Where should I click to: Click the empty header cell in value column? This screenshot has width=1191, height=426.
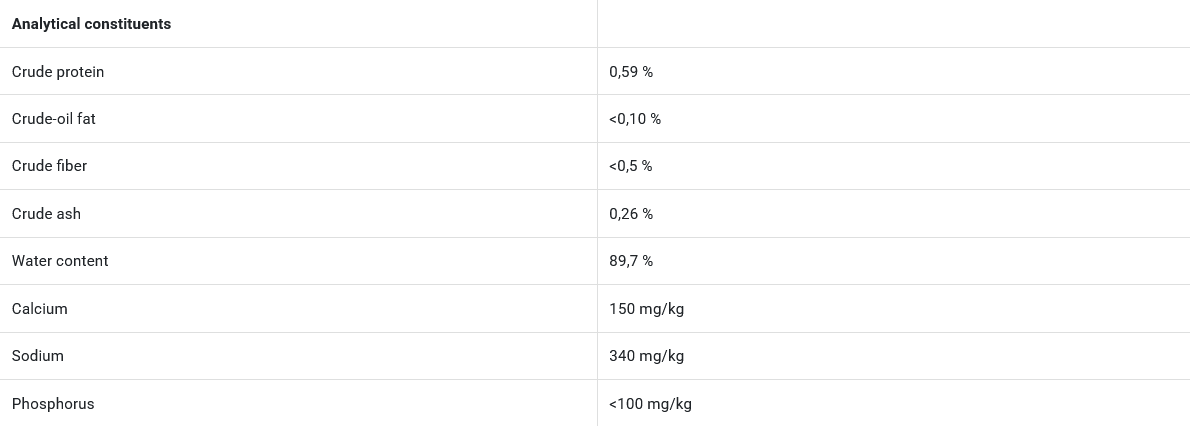pyautogui.click(x=893, y=24)
